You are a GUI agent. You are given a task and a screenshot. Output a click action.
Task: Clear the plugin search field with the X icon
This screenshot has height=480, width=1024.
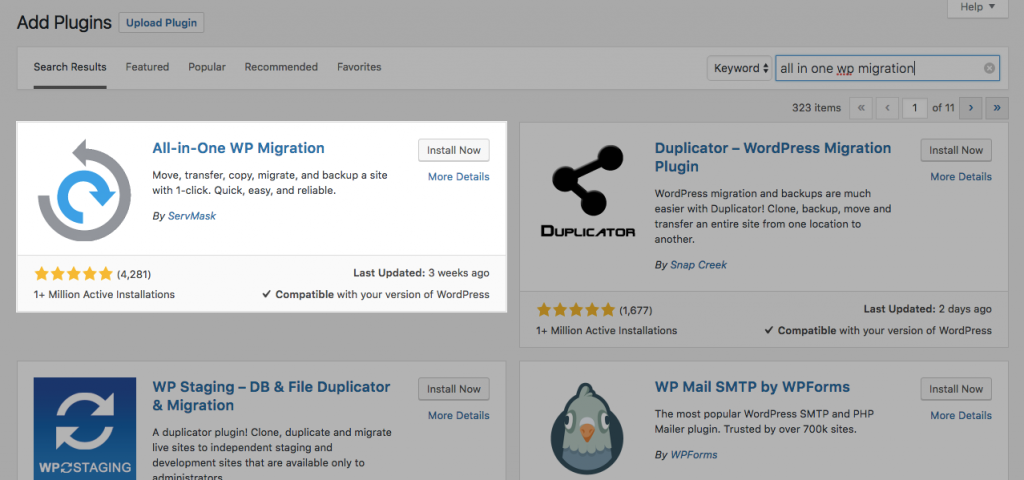click(989, 68)
